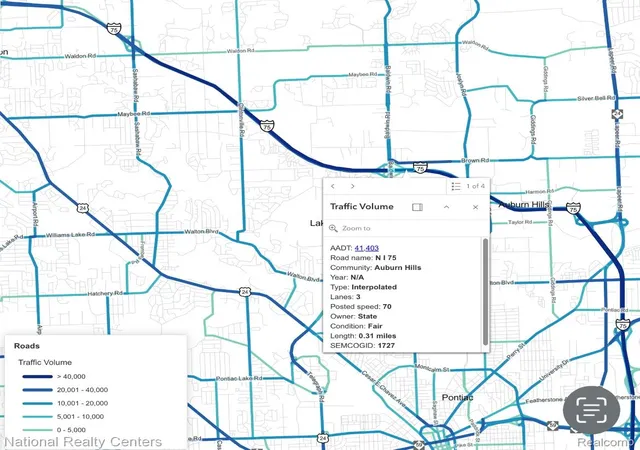Click the Traffic Volume heading in legend

45,362
